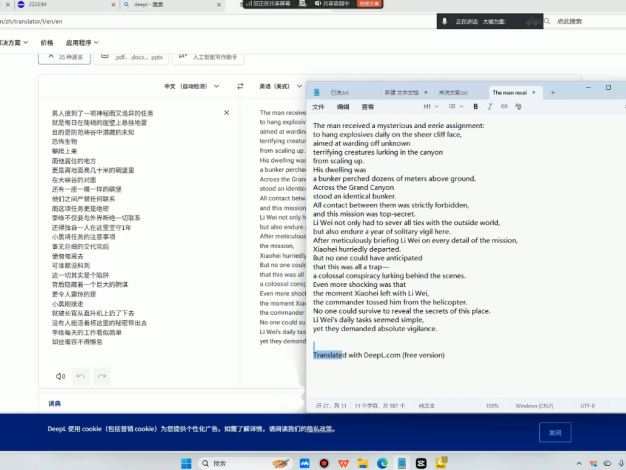Select the 35 种语言 translate text tab
The height and width of the screenshot is (470, 626).
click(x=65, y=57)
